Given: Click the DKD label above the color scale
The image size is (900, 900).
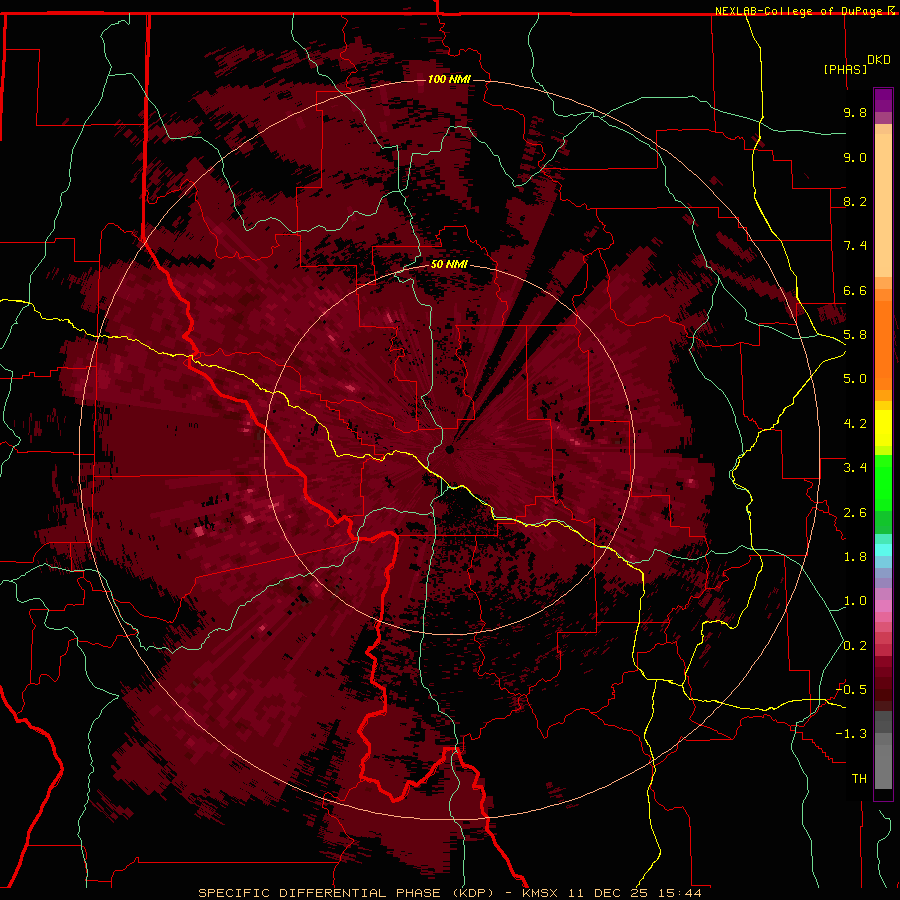Looking at the screenshot, I should pos(879,60).
